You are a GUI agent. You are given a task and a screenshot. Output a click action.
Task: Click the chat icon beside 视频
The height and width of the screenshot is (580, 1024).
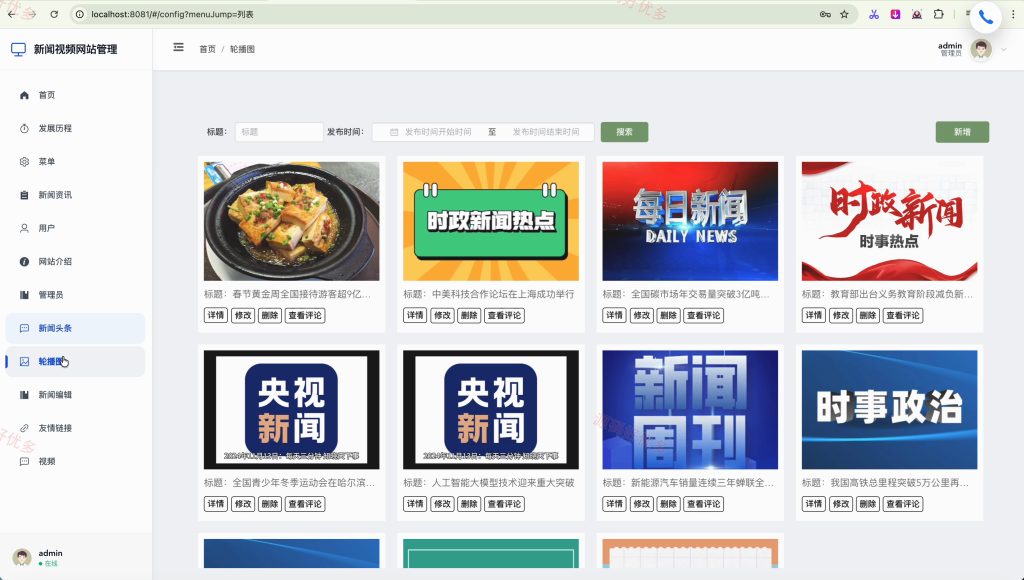coord(24,462)
